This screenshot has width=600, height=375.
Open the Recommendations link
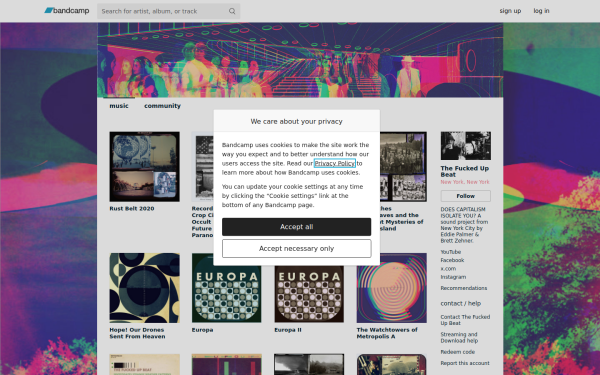click(464, 288)
